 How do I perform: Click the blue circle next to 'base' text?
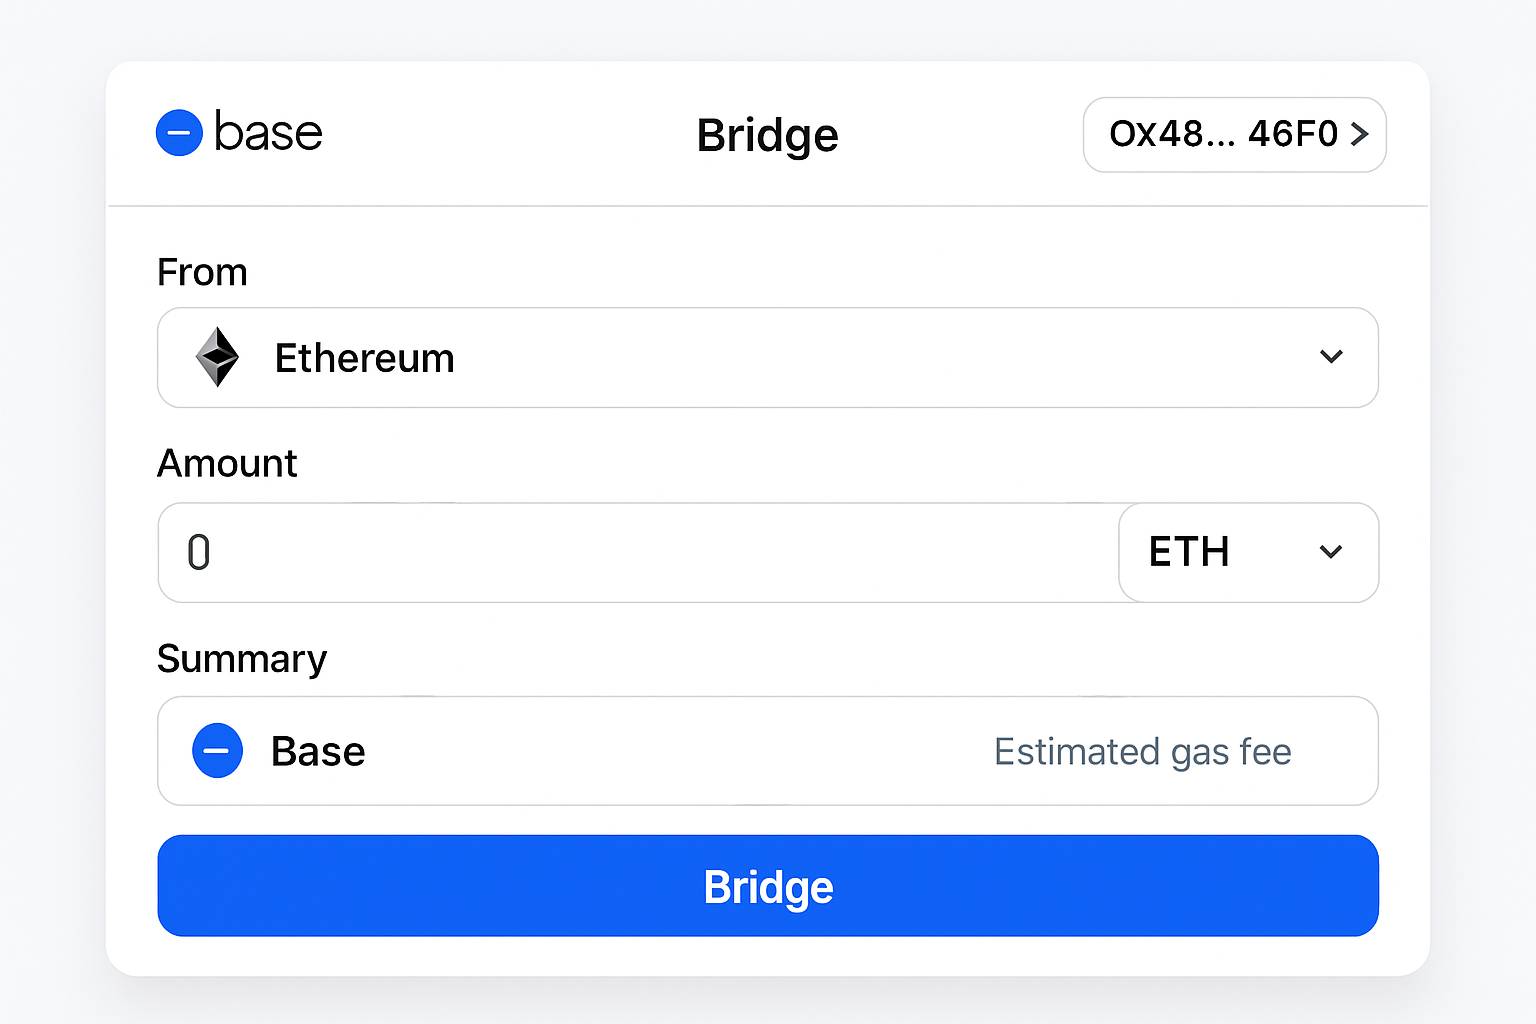[179, 132]
